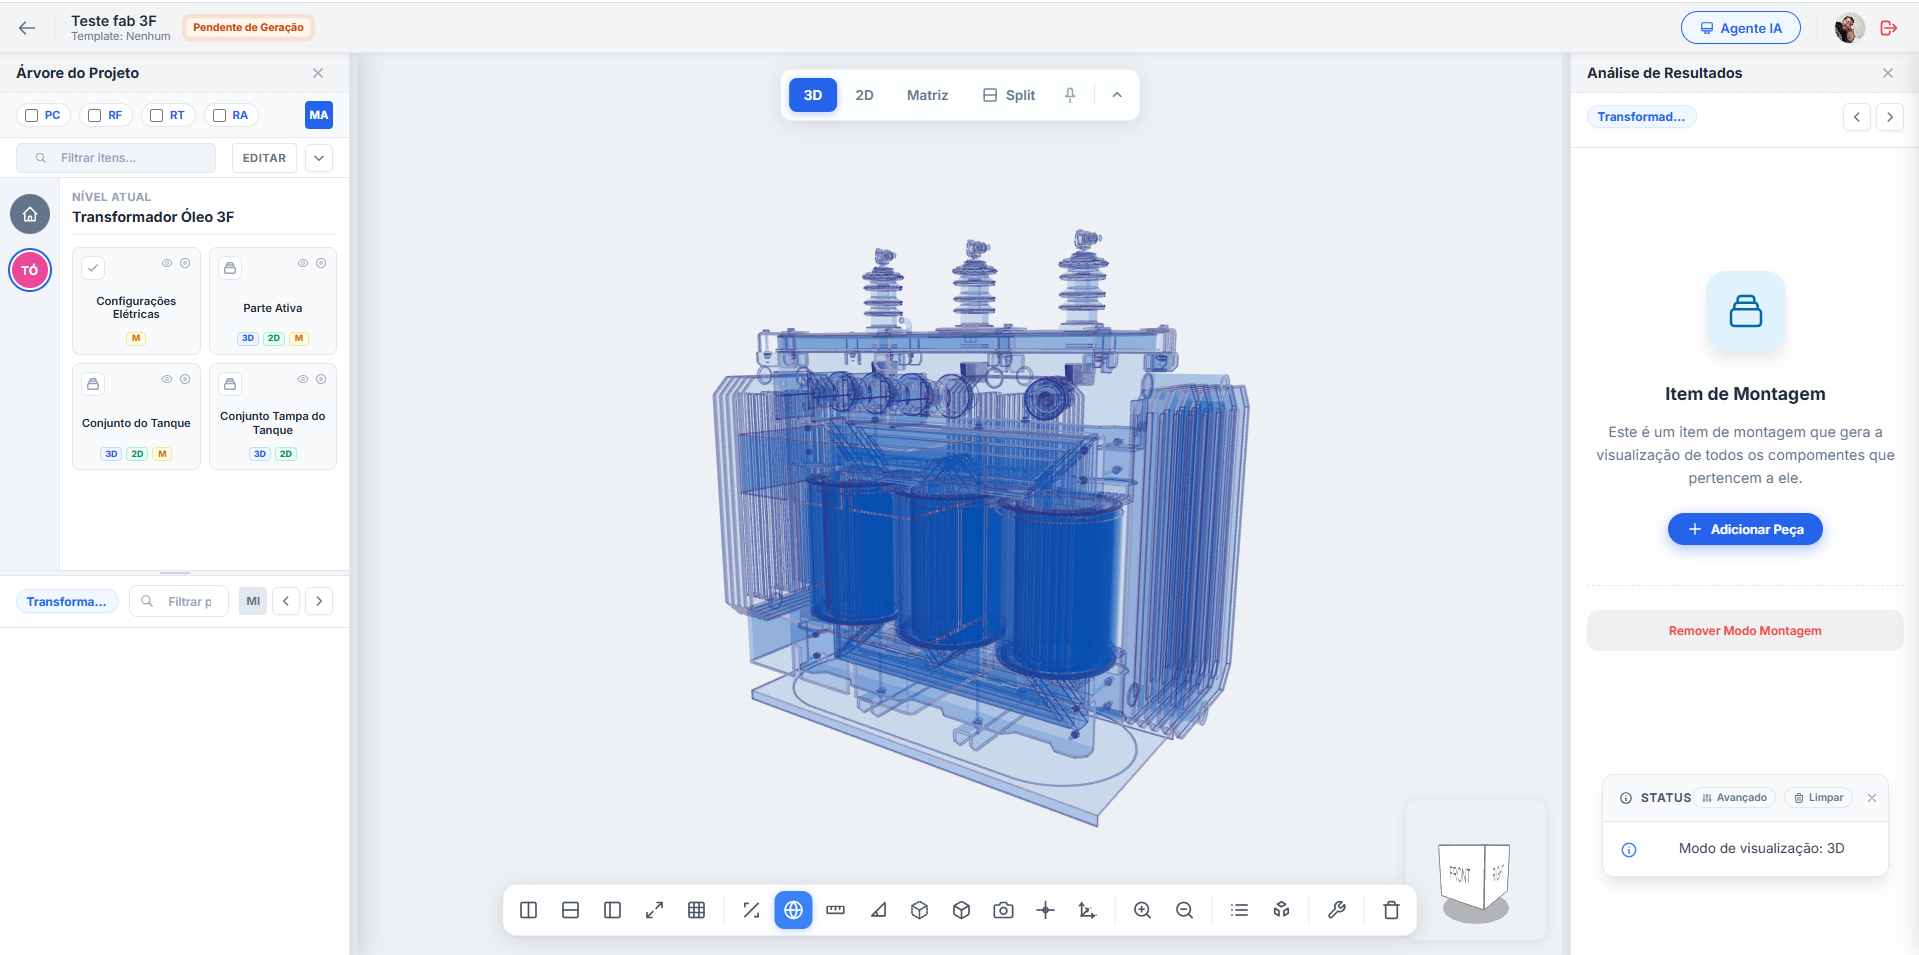
Task: Click the coordinate axes icon
Action: tap(1087, 910)
